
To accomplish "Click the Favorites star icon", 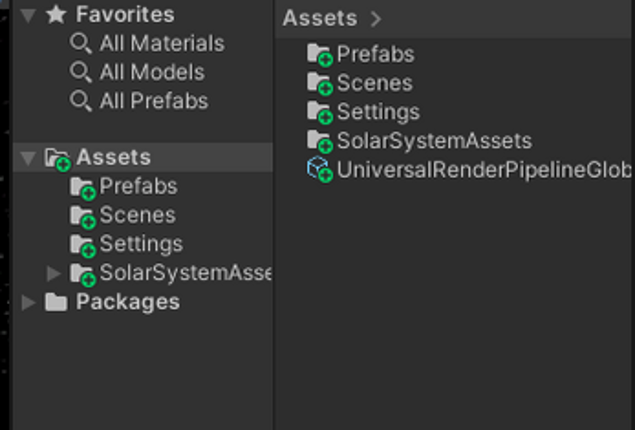I will pos(56,15).
